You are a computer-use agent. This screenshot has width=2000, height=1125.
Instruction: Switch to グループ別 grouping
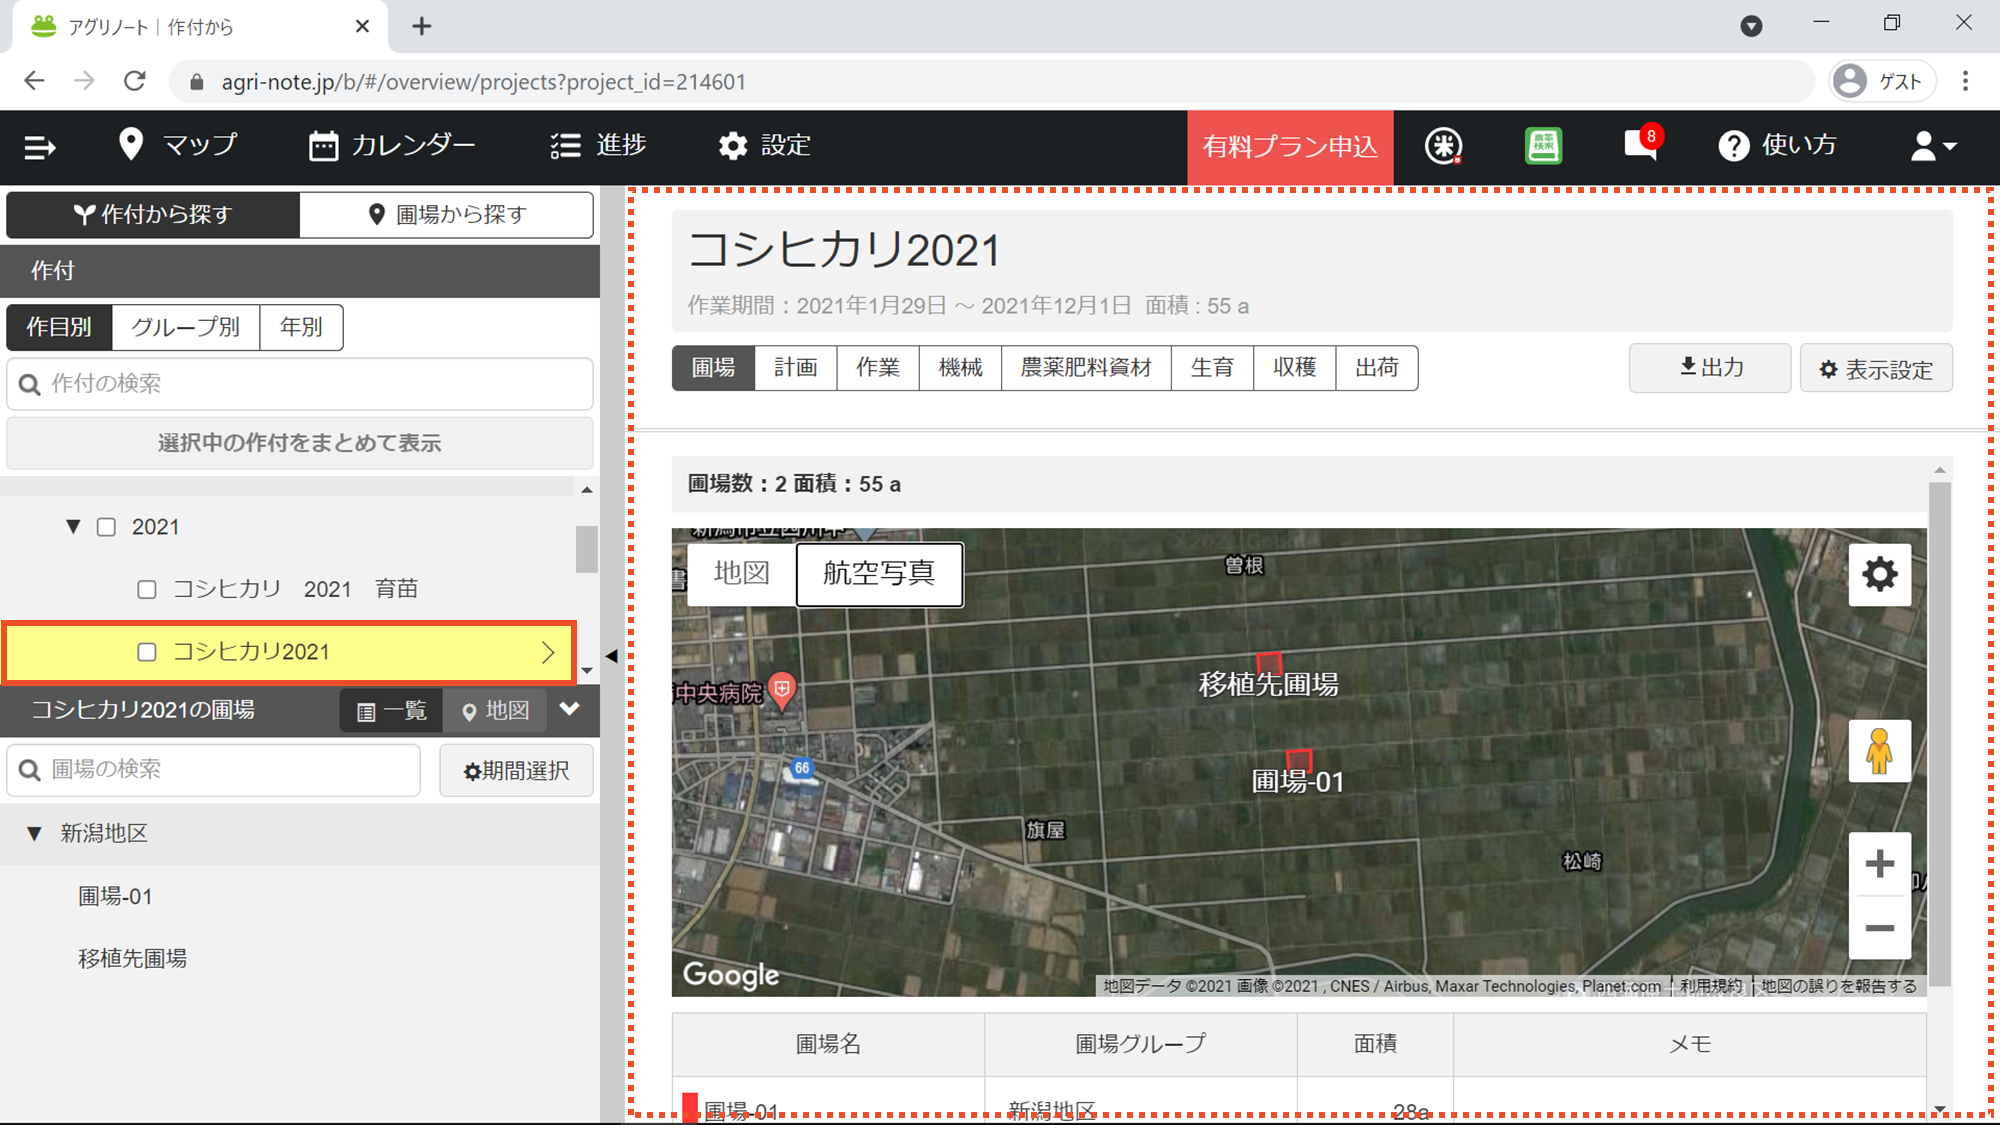pyautogui.click(x=186, y=327)
